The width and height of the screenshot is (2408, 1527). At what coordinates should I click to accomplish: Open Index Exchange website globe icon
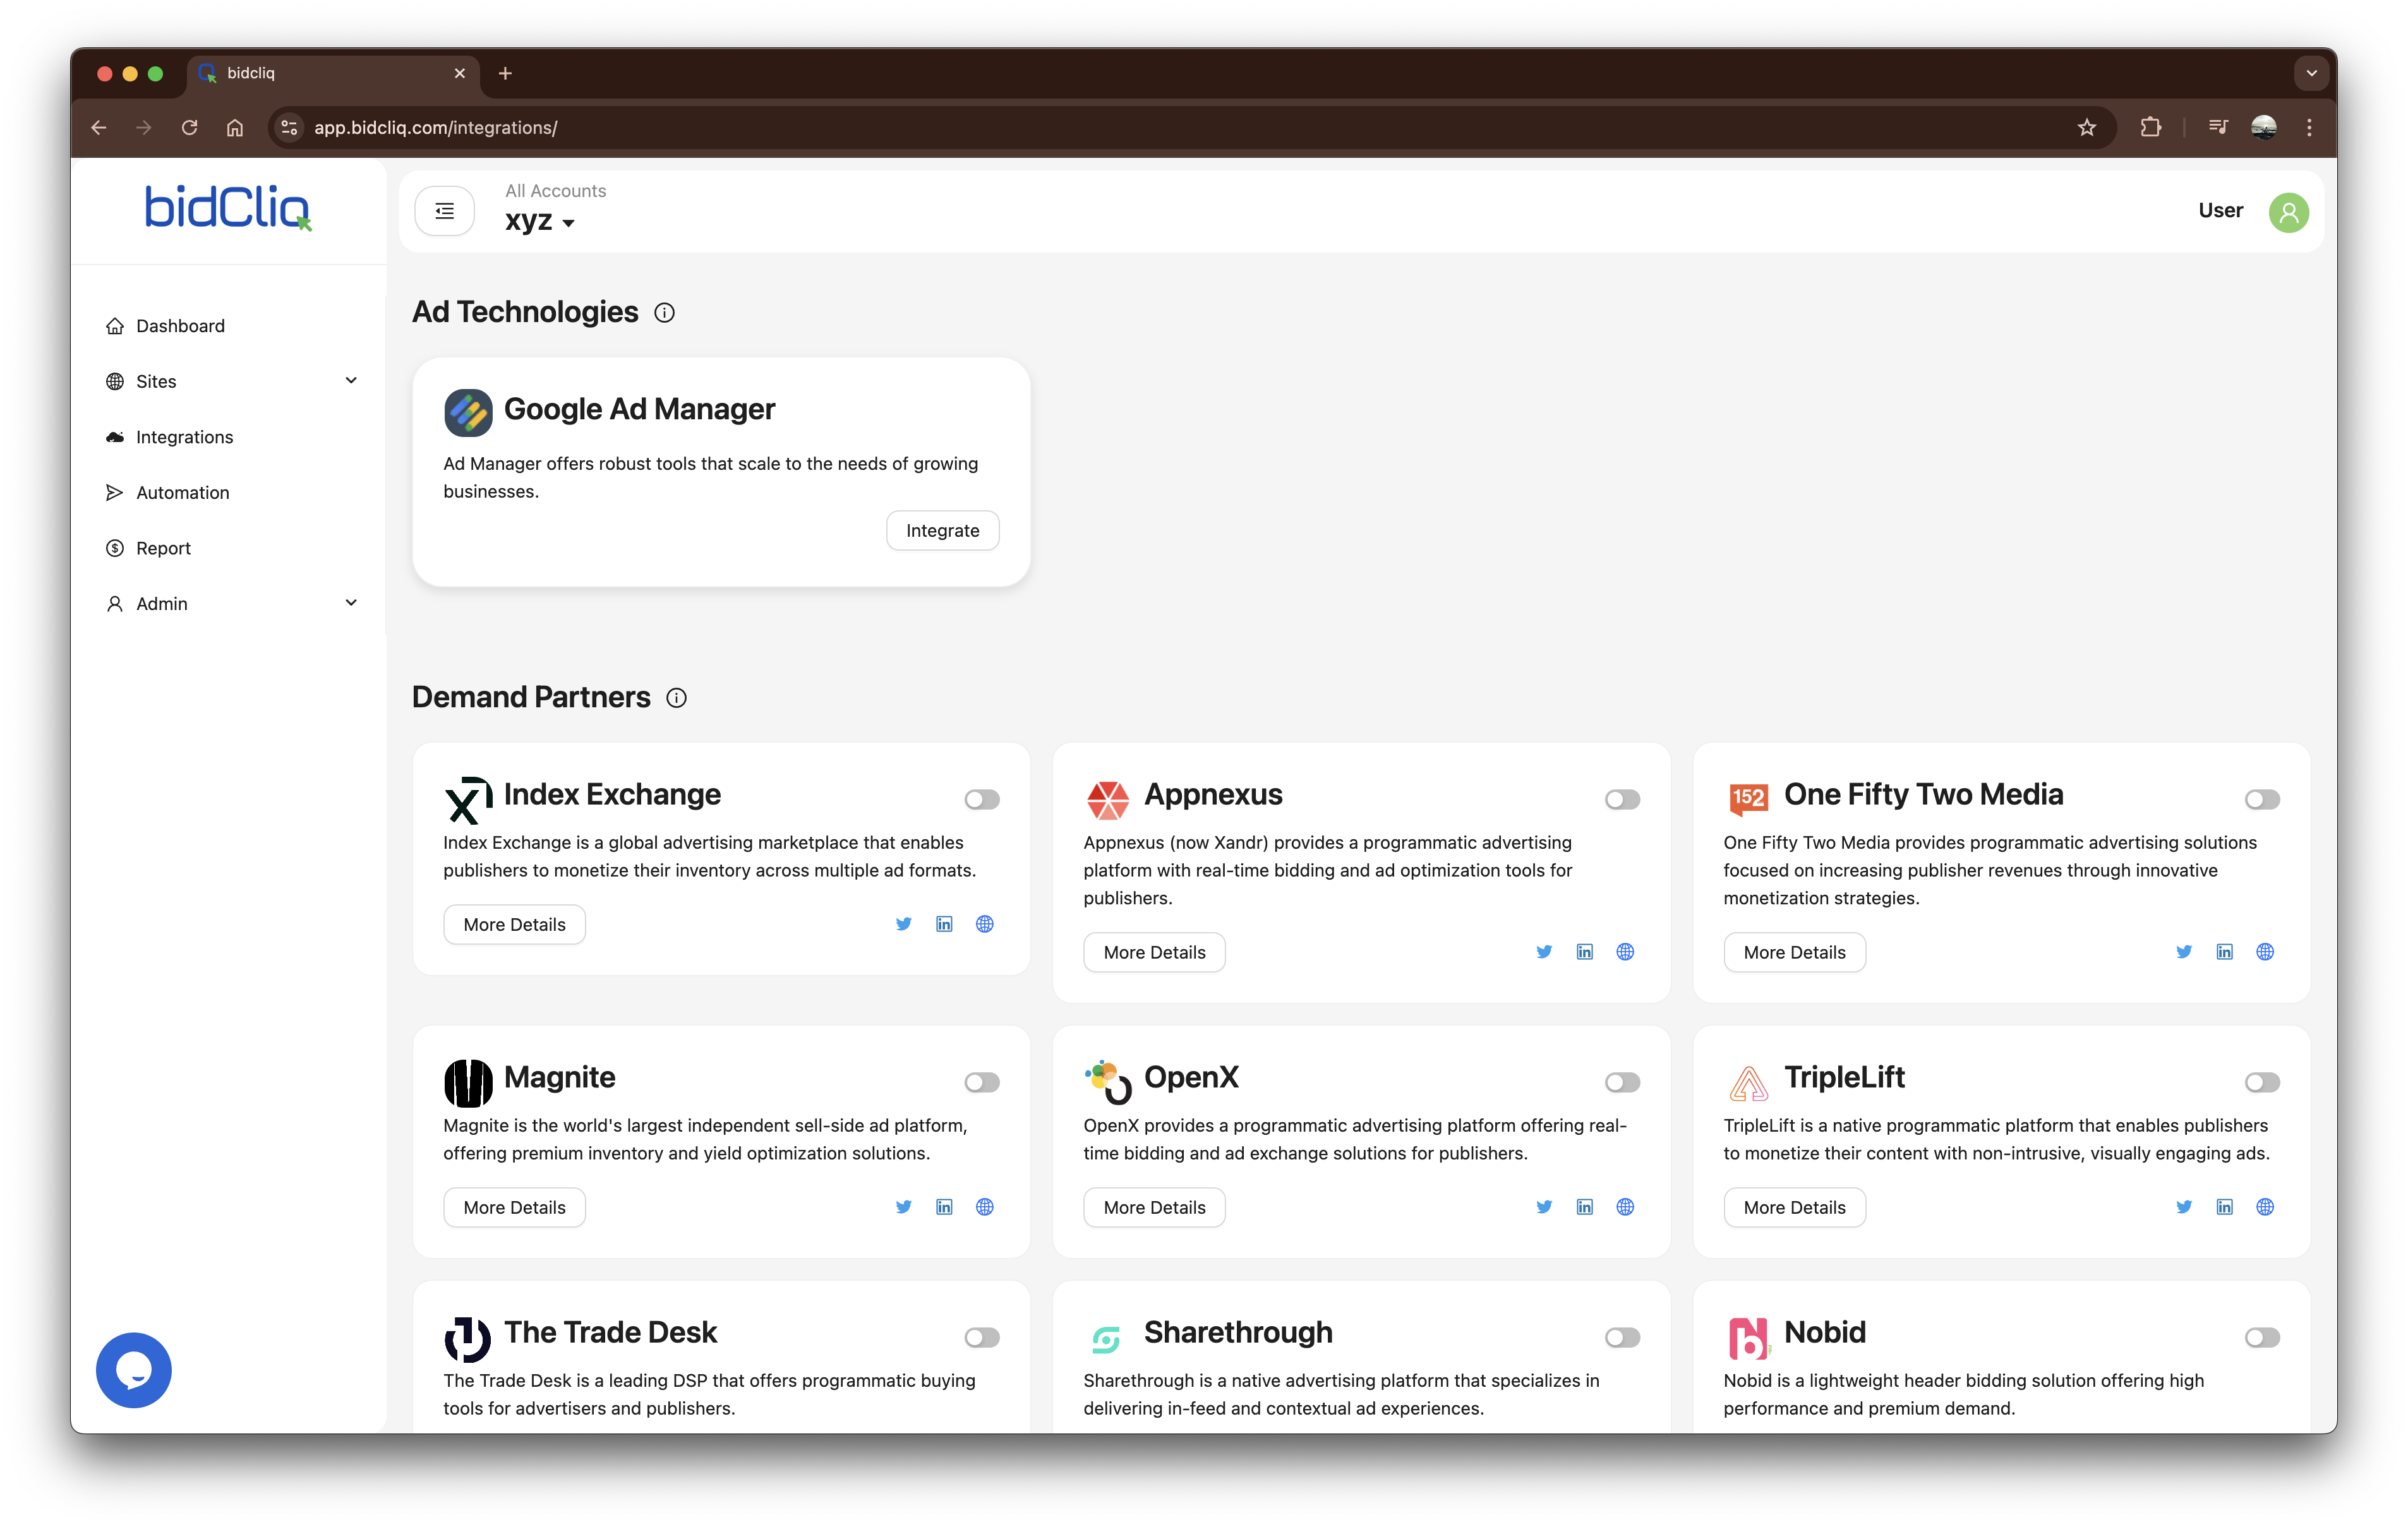tap(985, 924)
